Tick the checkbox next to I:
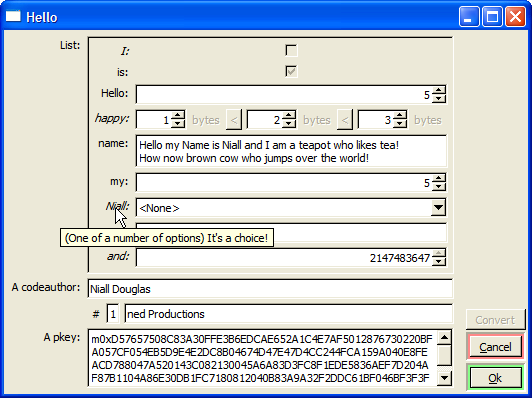Screen dimensions: 532x398 pos(291,51)
